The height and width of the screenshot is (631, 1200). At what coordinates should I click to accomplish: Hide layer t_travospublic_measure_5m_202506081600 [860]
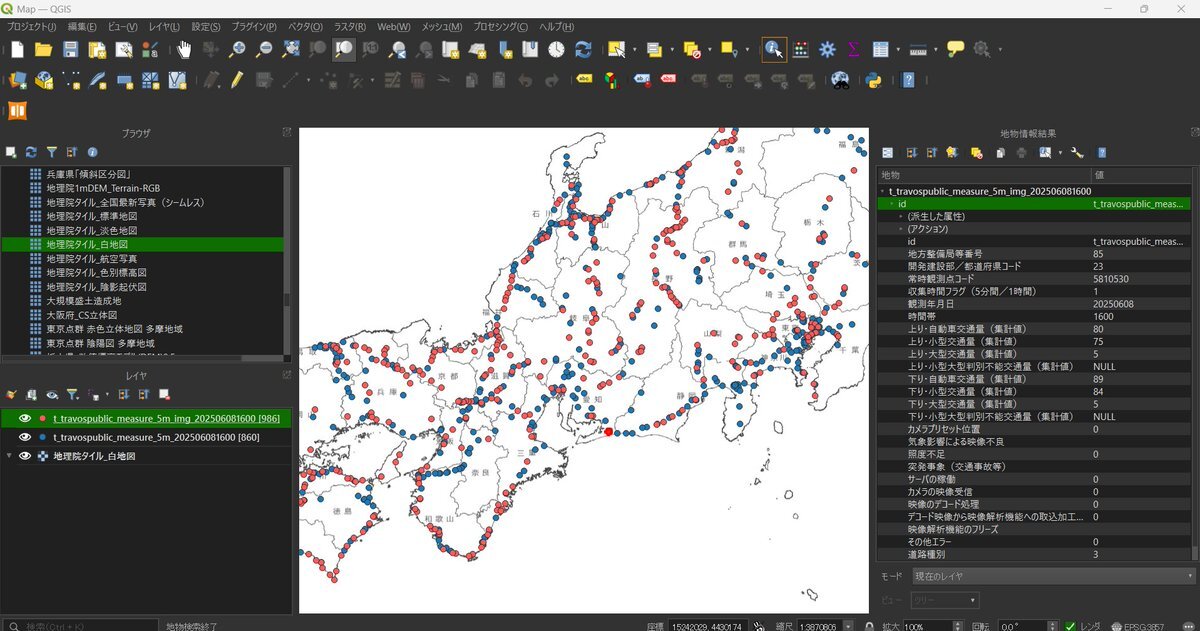[25, 437]
